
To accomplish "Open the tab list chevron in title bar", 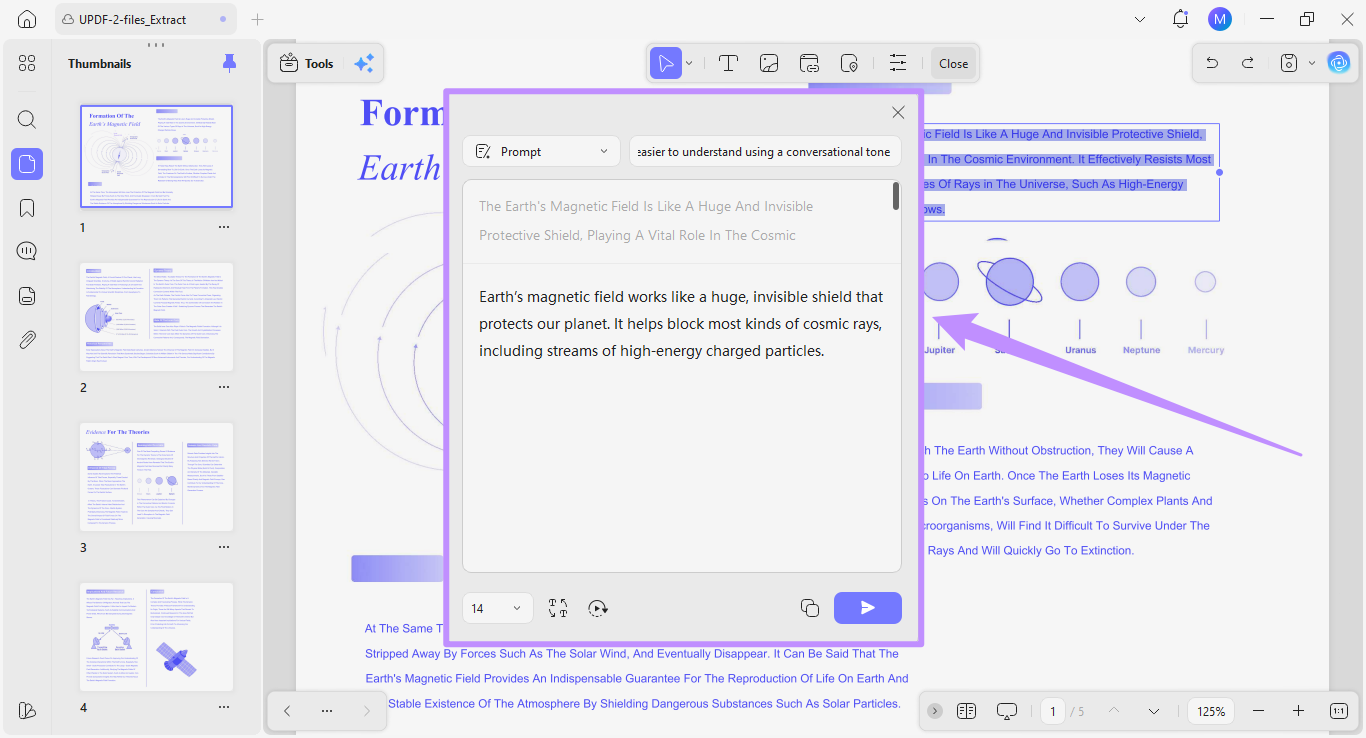I will coord(1141,19).
